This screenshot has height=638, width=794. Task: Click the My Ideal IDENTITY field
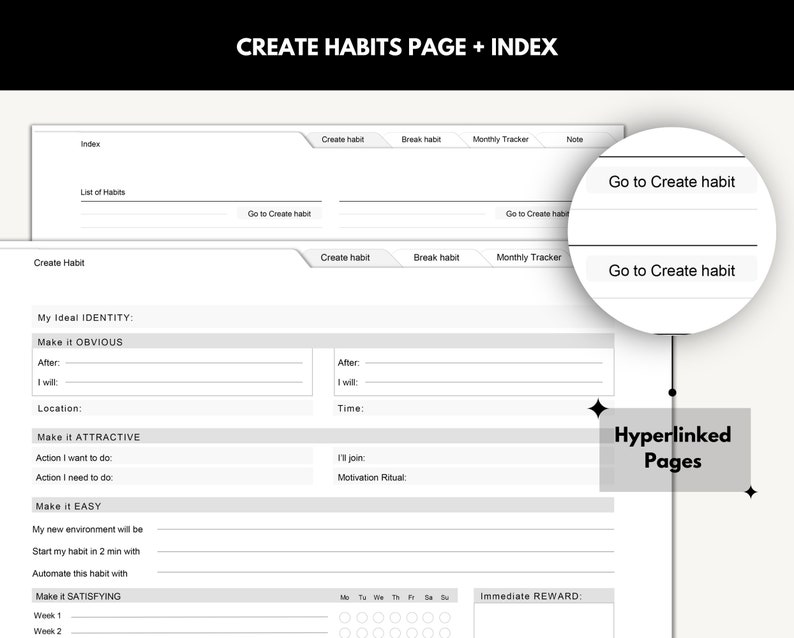point(323,317)
